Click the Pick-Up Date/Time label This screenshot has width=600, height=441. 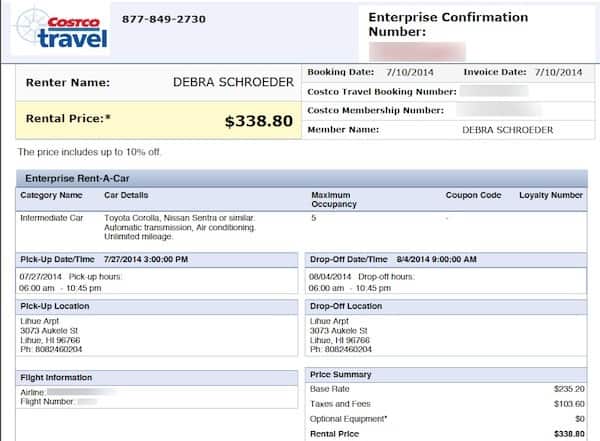pos(57,260)
